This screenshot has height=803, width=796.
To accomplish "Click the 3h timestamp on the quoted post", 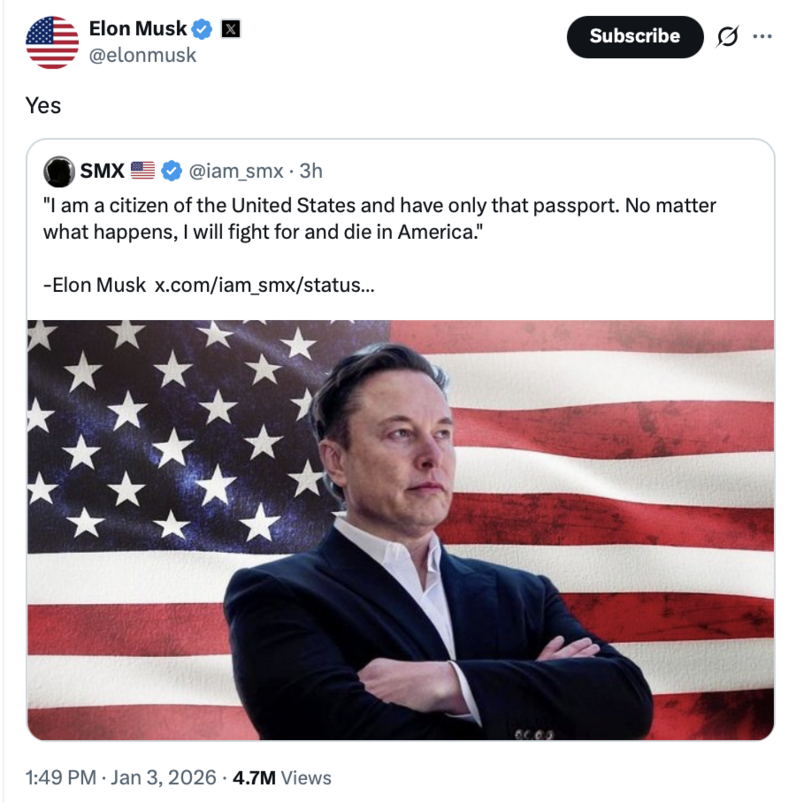I will (311, 172).
